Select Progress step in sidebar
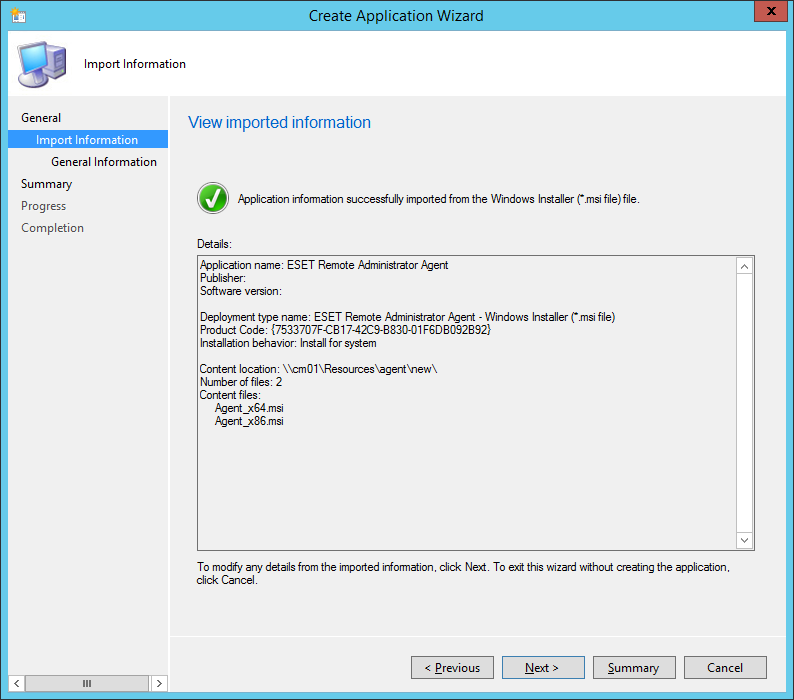Viewport: 794px width, 700px height. tap(43, 206)
